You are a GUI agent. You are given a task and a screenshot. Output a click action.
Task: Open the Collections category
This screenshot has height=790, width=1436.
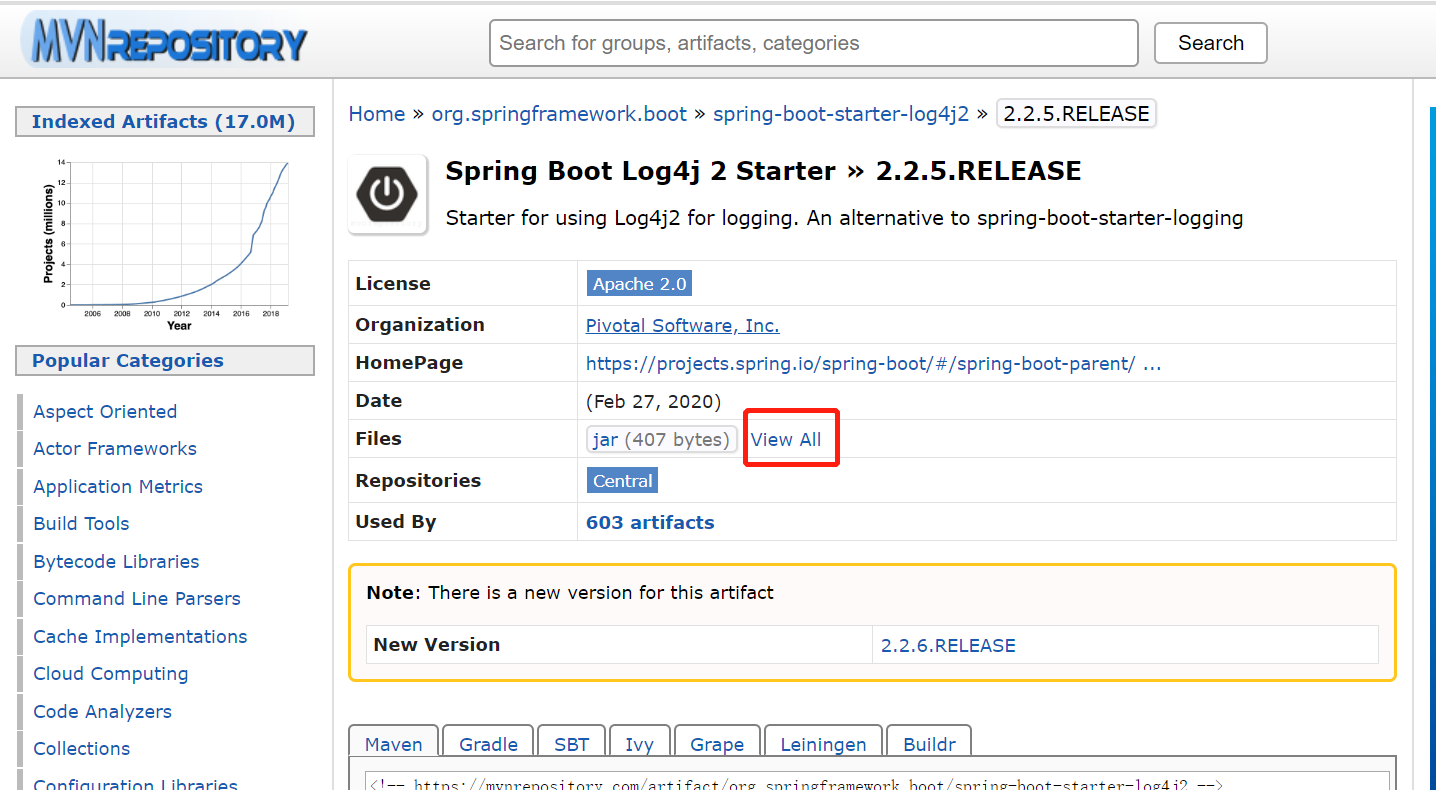(x=82, y=749)
